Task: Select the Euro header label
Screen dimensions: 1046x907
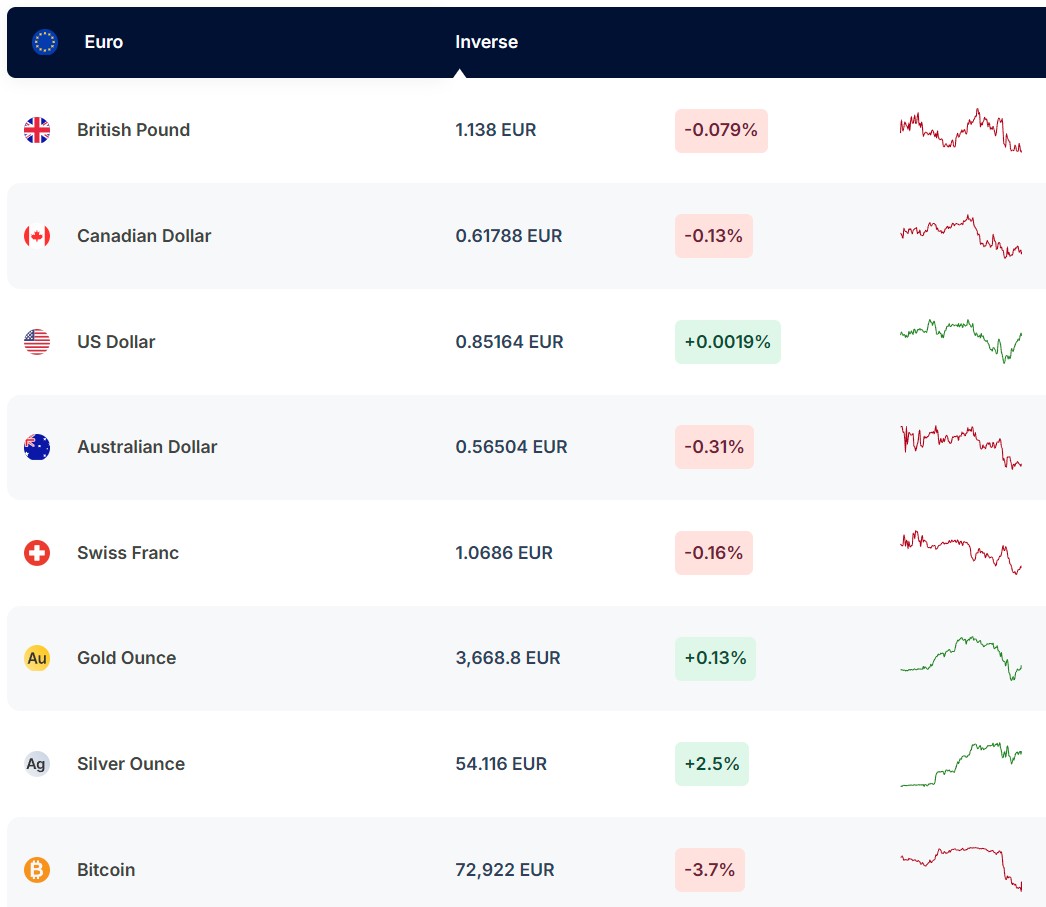Action: point(104,42)
